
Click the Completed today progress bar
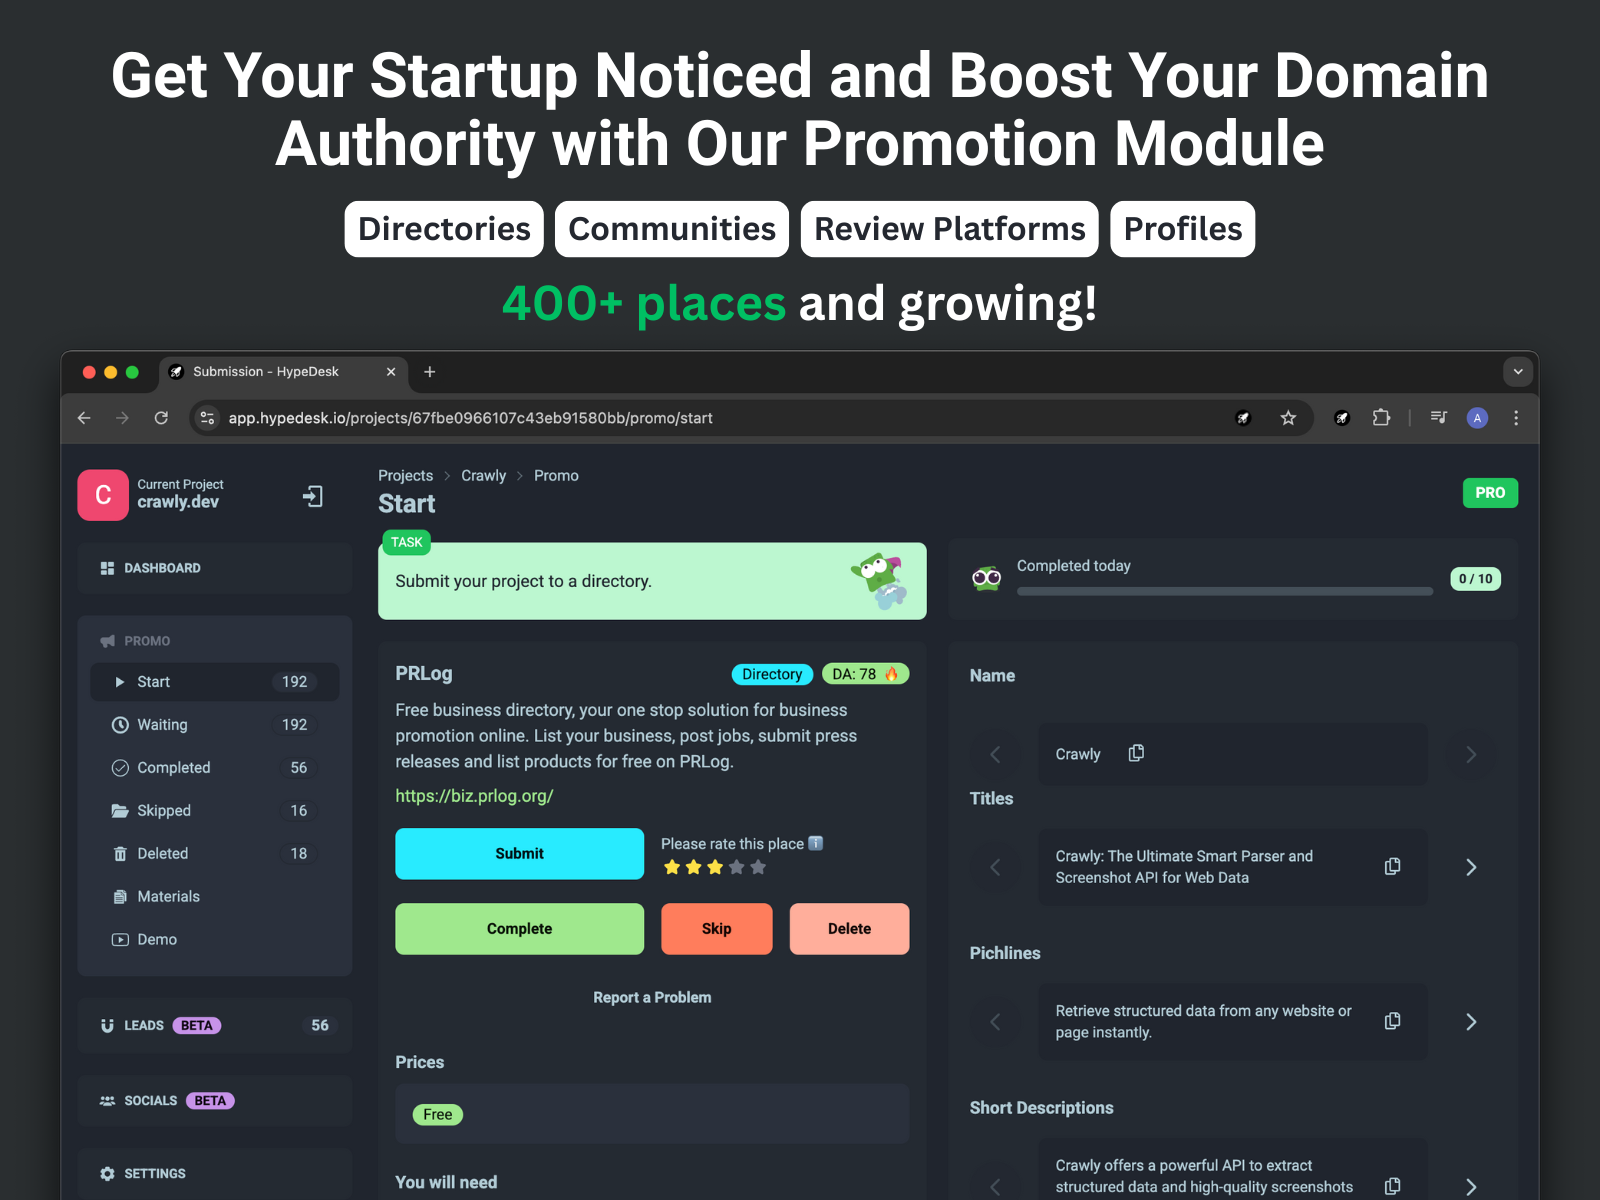(x=1224, y=591)
